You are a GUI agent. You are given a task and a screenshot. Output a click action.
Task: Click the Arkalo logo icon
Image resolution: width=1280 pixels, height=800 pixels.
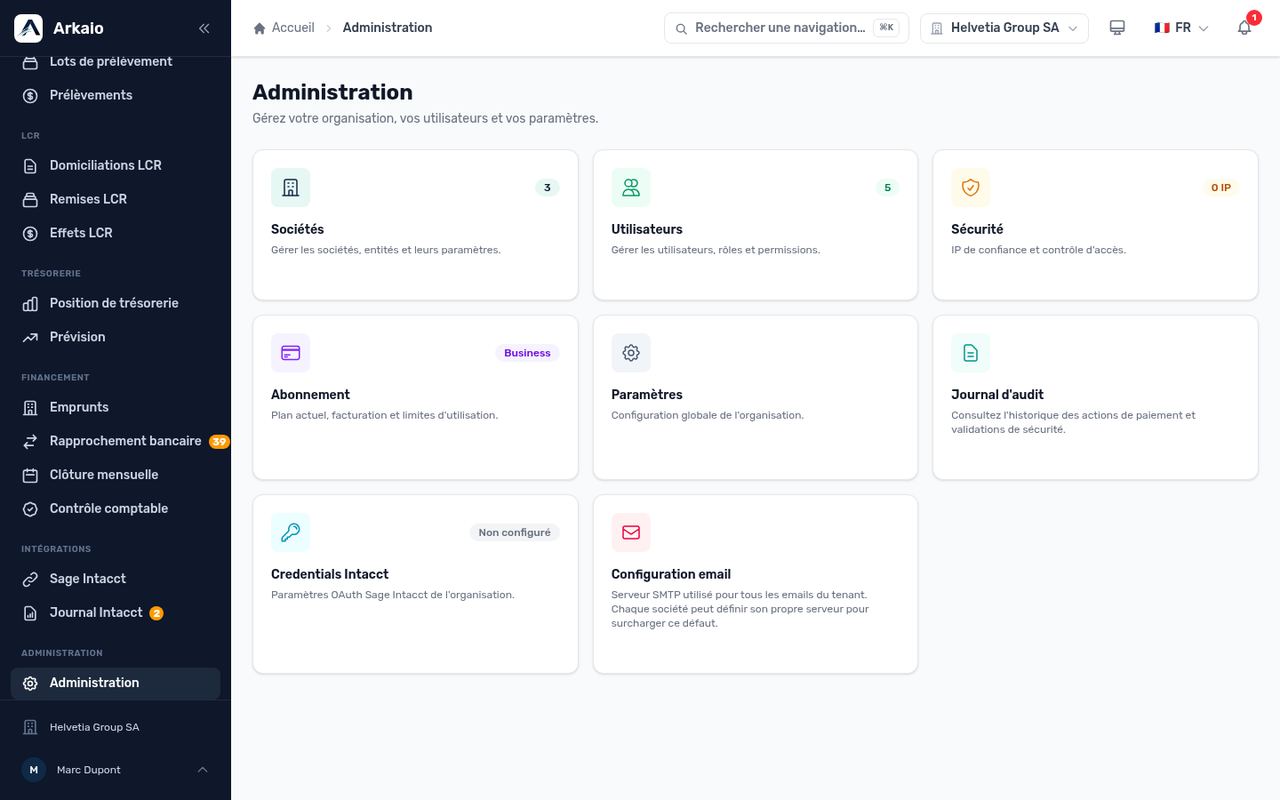point(28,28)
